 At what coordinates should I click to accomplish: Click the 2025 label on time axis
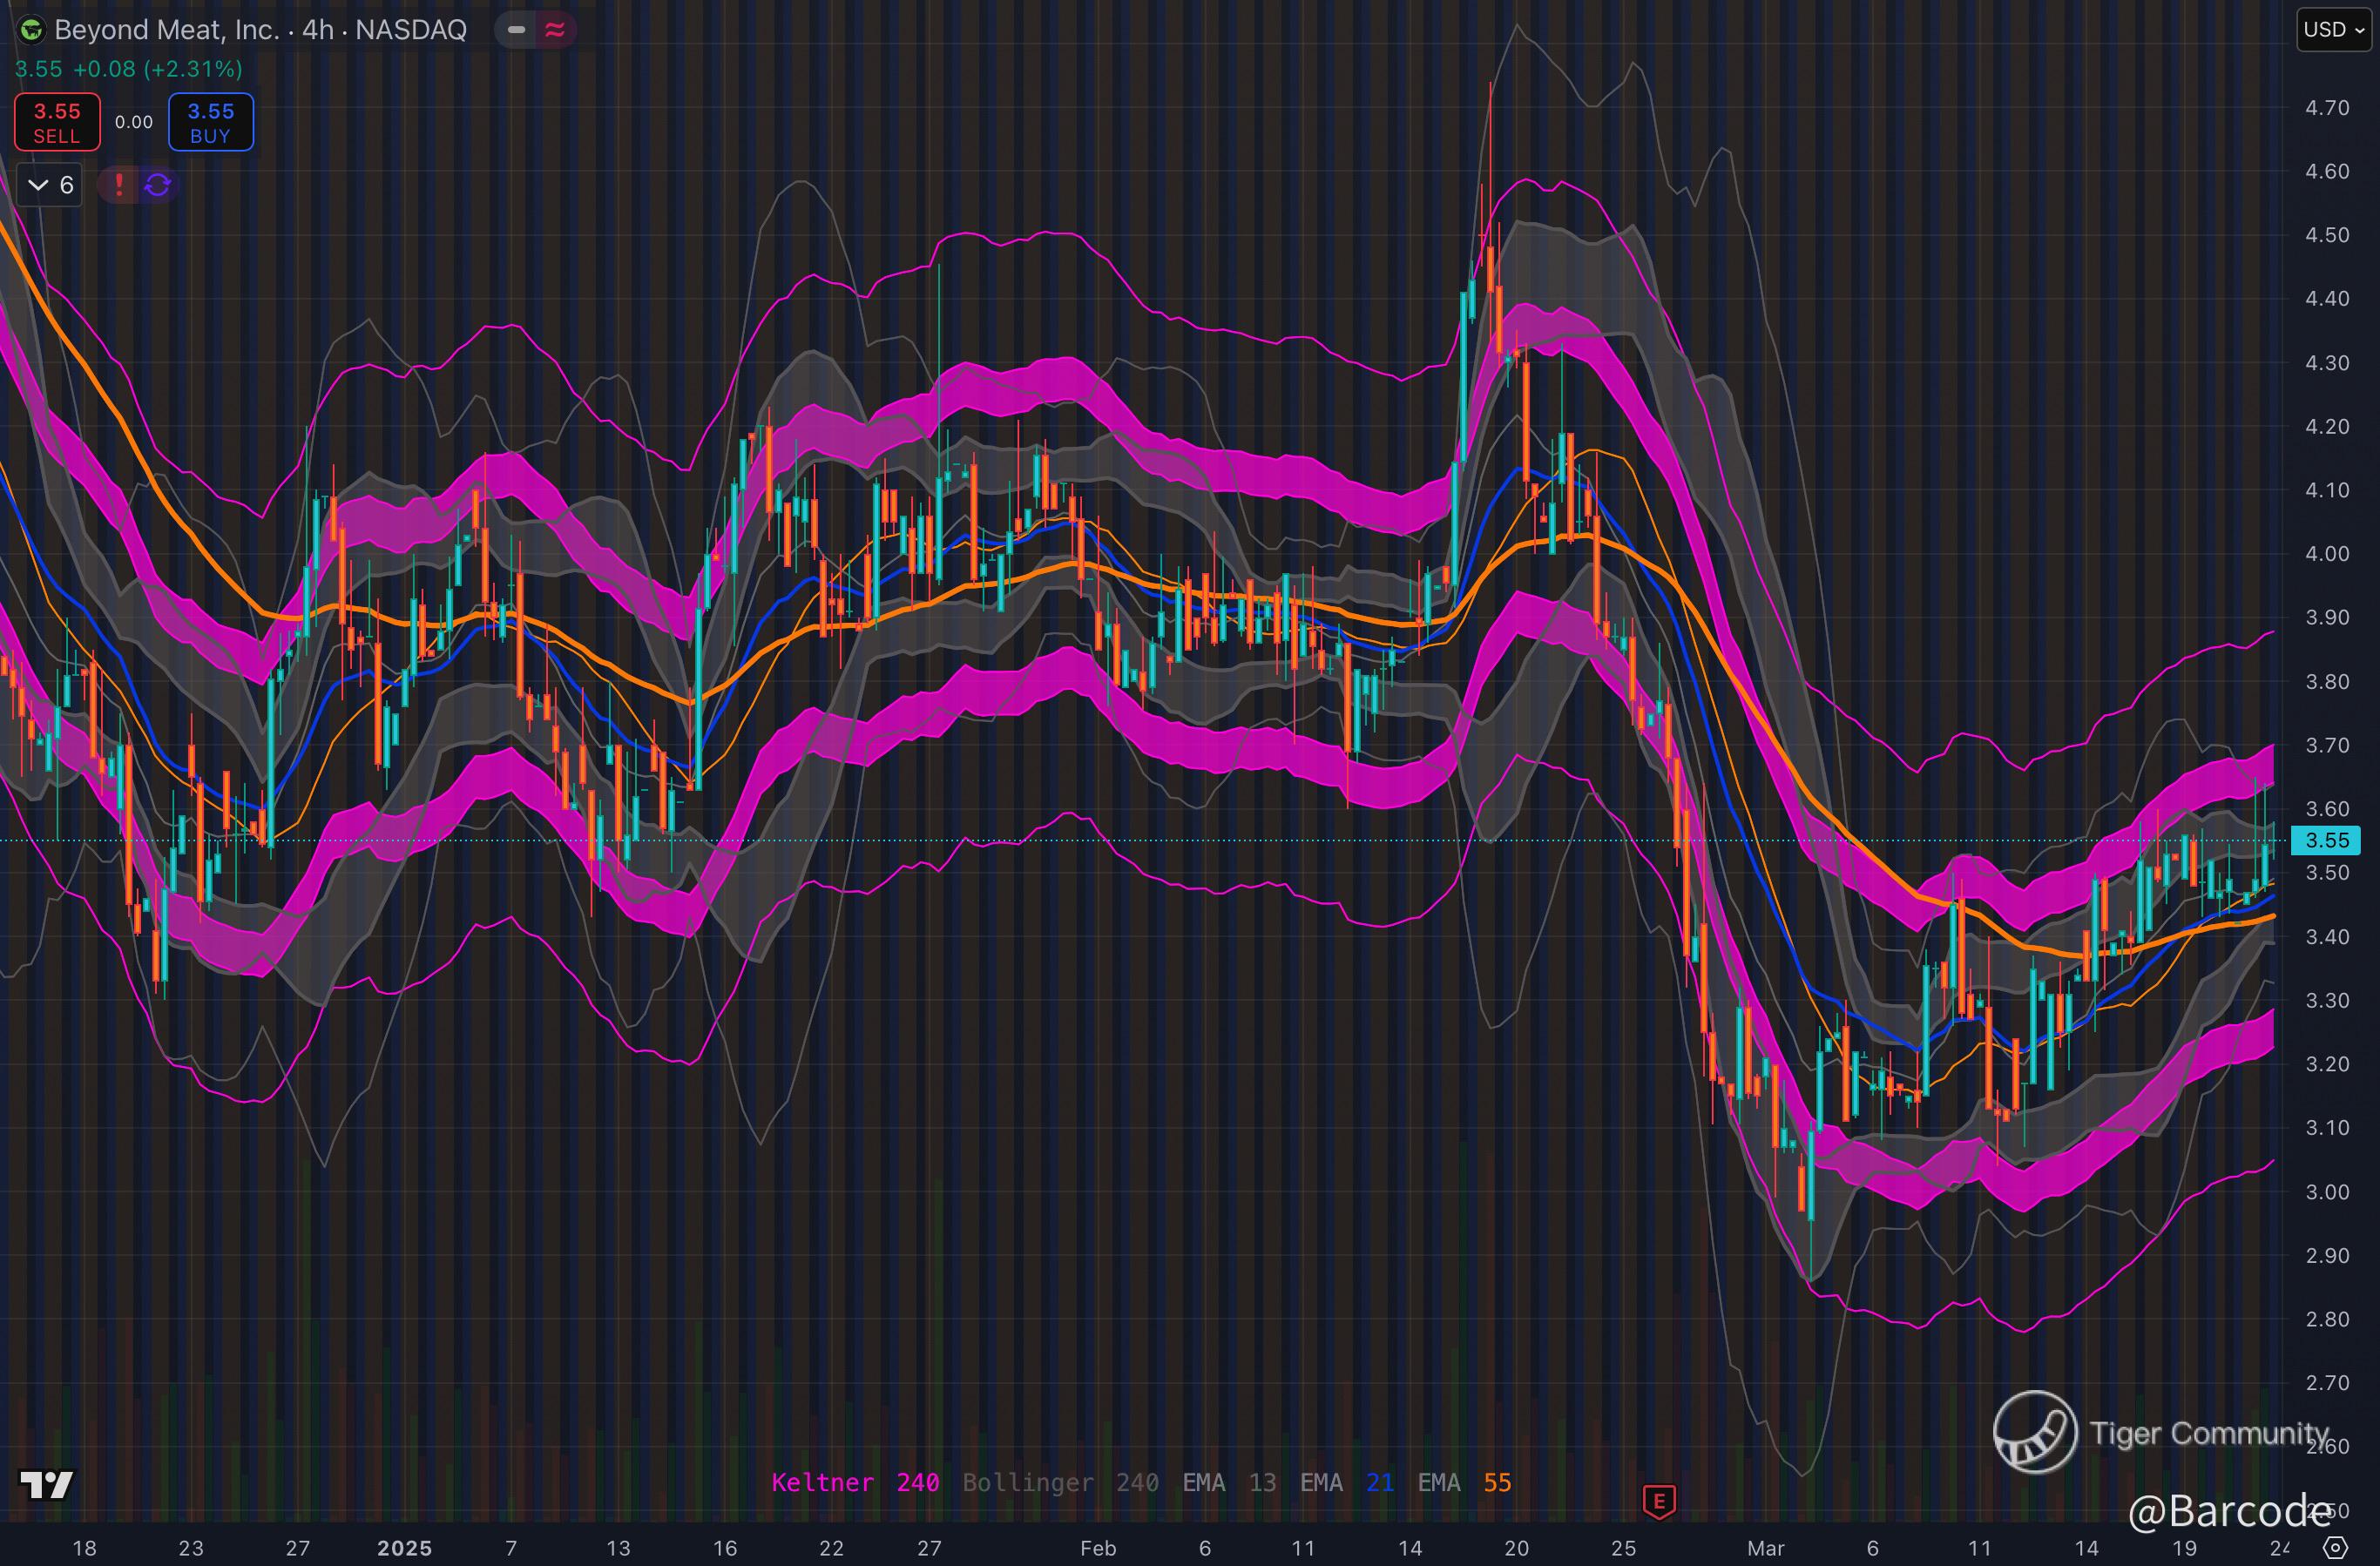404,1548
